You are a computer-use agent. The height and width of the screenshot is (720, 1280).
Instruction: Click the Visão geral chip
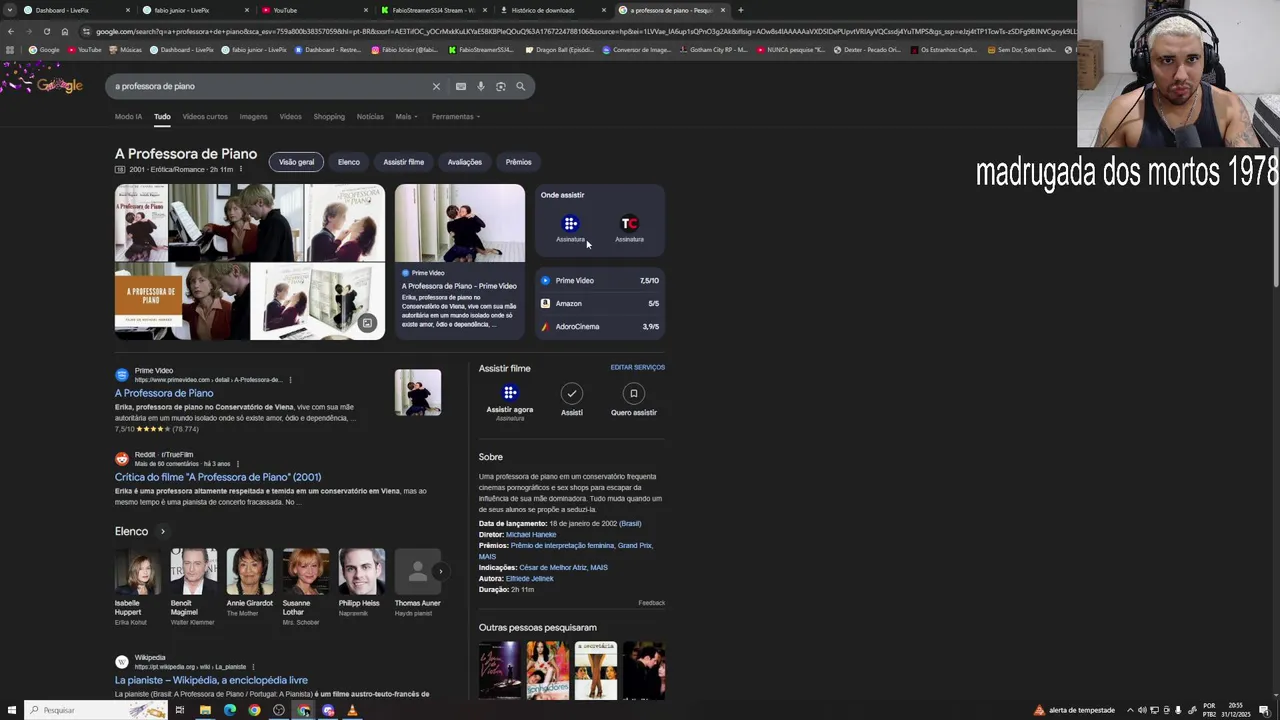tap(296, 162)
